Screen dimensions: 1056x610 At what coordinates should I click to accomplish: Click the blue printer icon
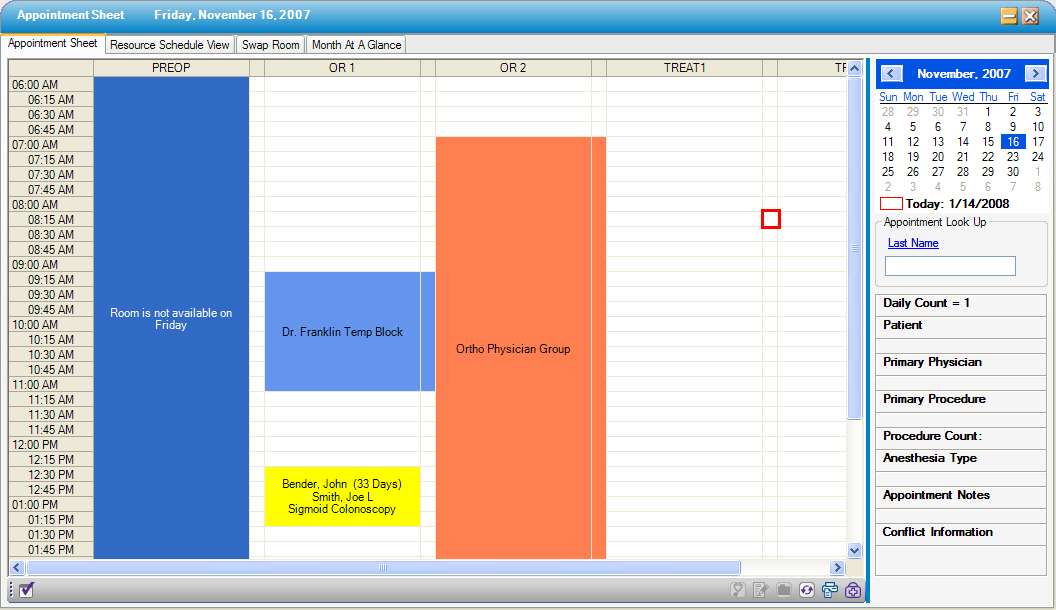tap(829, 590)
